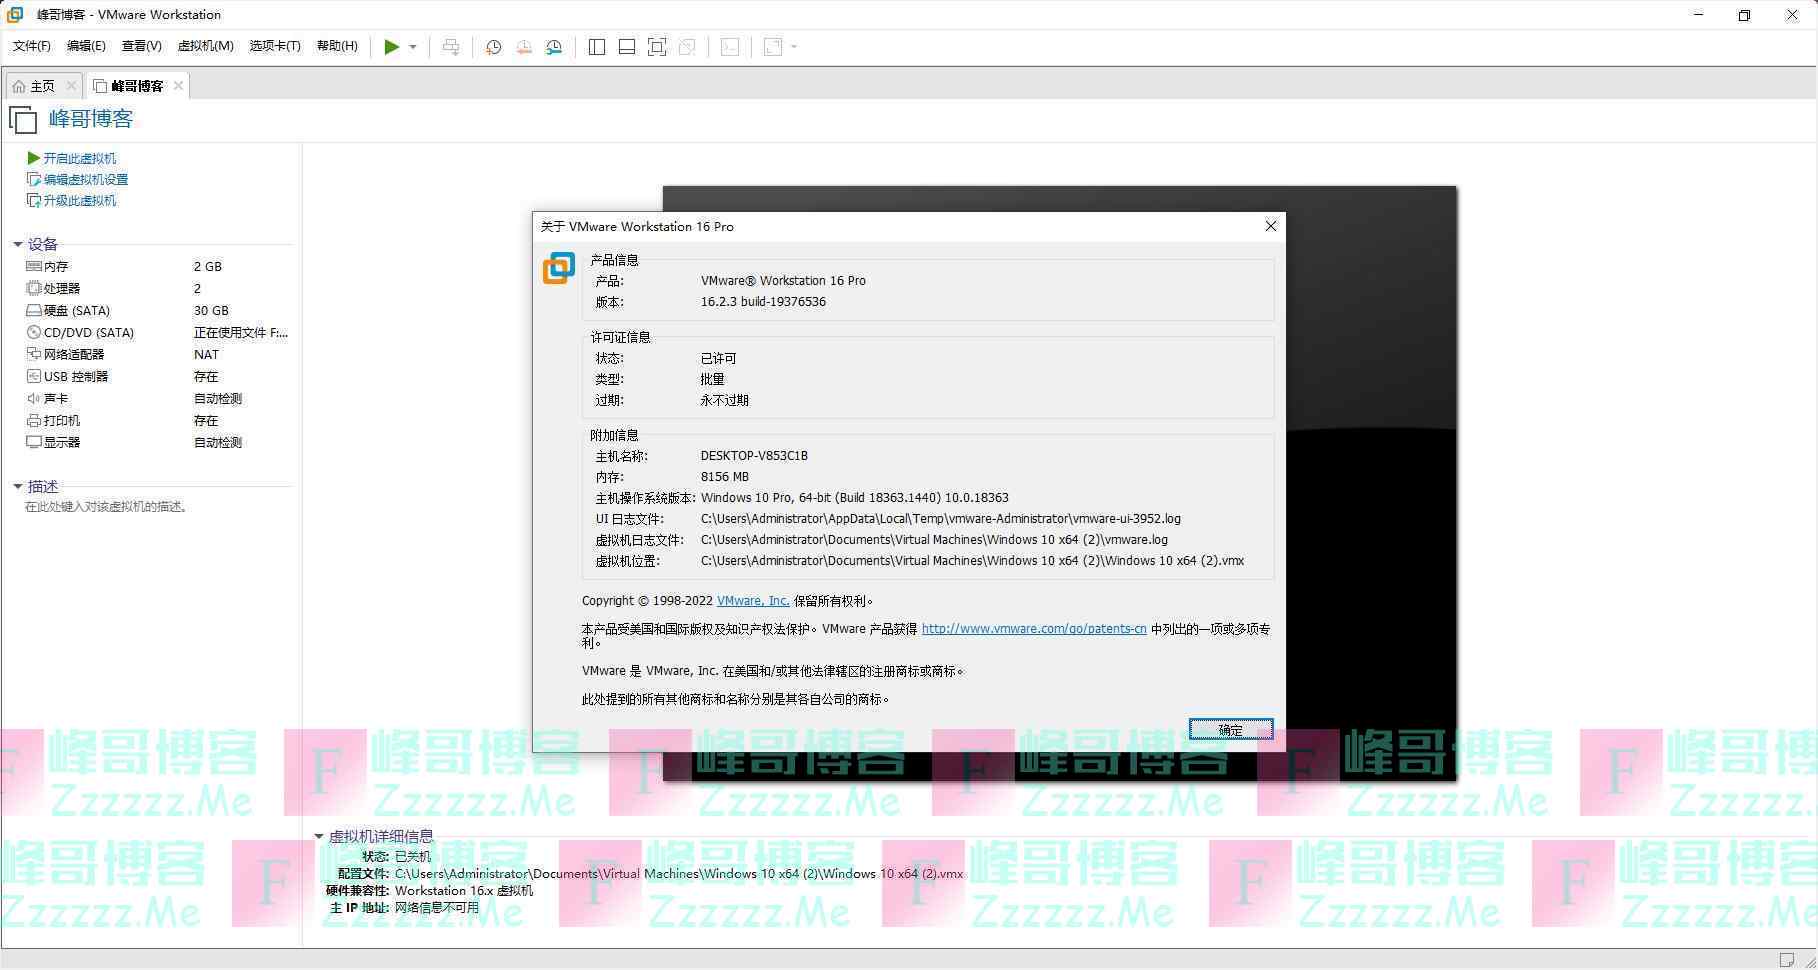This screenshot has height=970, width=1818.
Task: Click the status bar icon at bottom right
Action: pos(1787,960)
